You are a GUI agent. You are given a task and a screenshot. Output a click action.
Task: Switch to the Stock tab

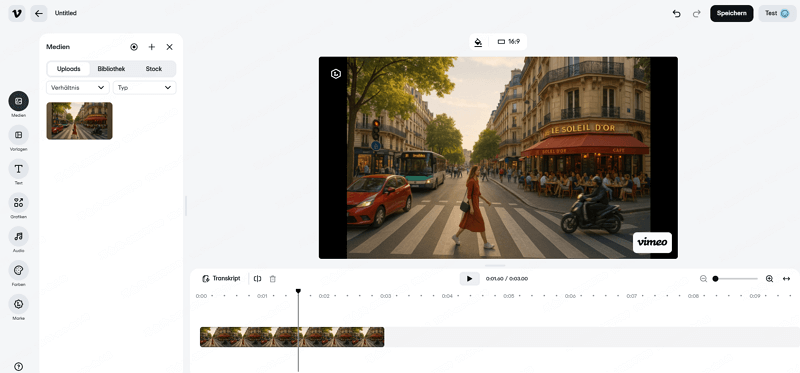(x=154, y=69)
